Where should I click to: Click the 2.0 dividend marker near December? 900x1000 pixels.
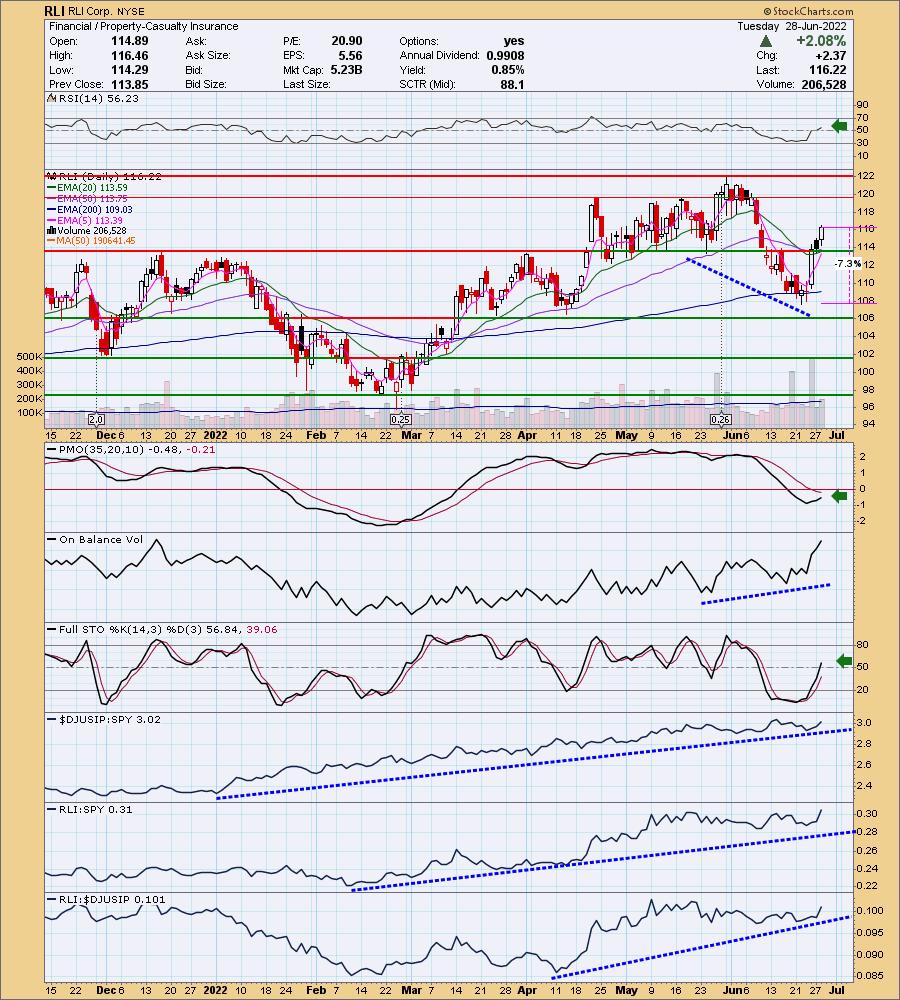pyautogui.click(x=96, y=420)
